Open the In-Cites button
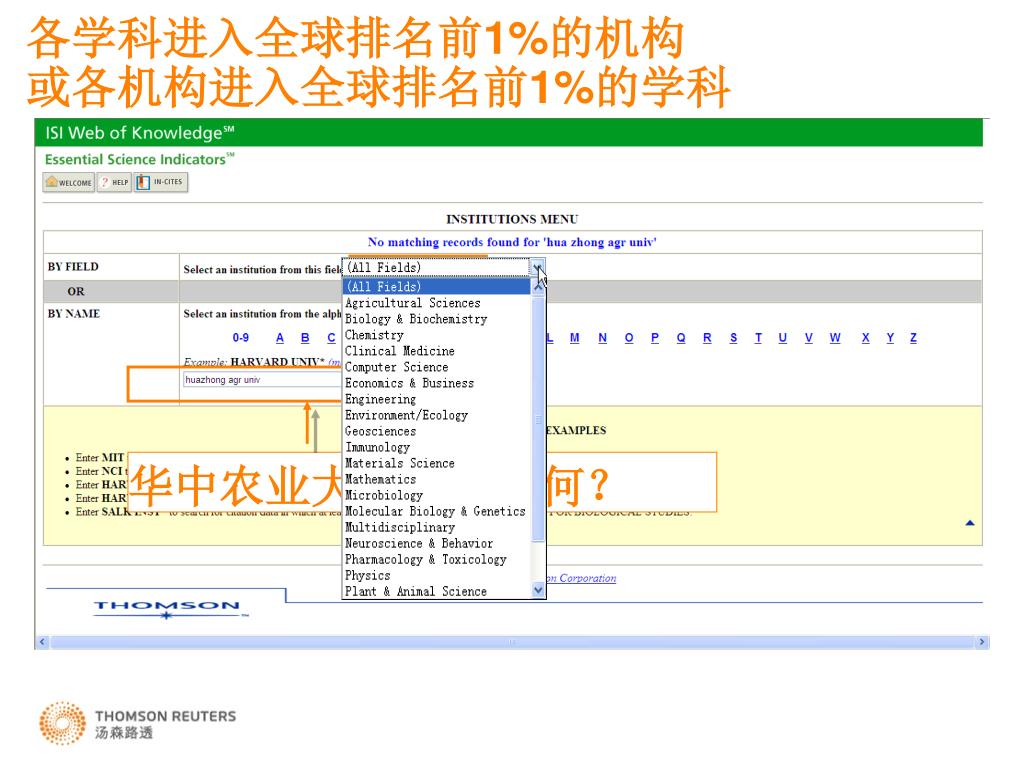 (x=161, y=182)
